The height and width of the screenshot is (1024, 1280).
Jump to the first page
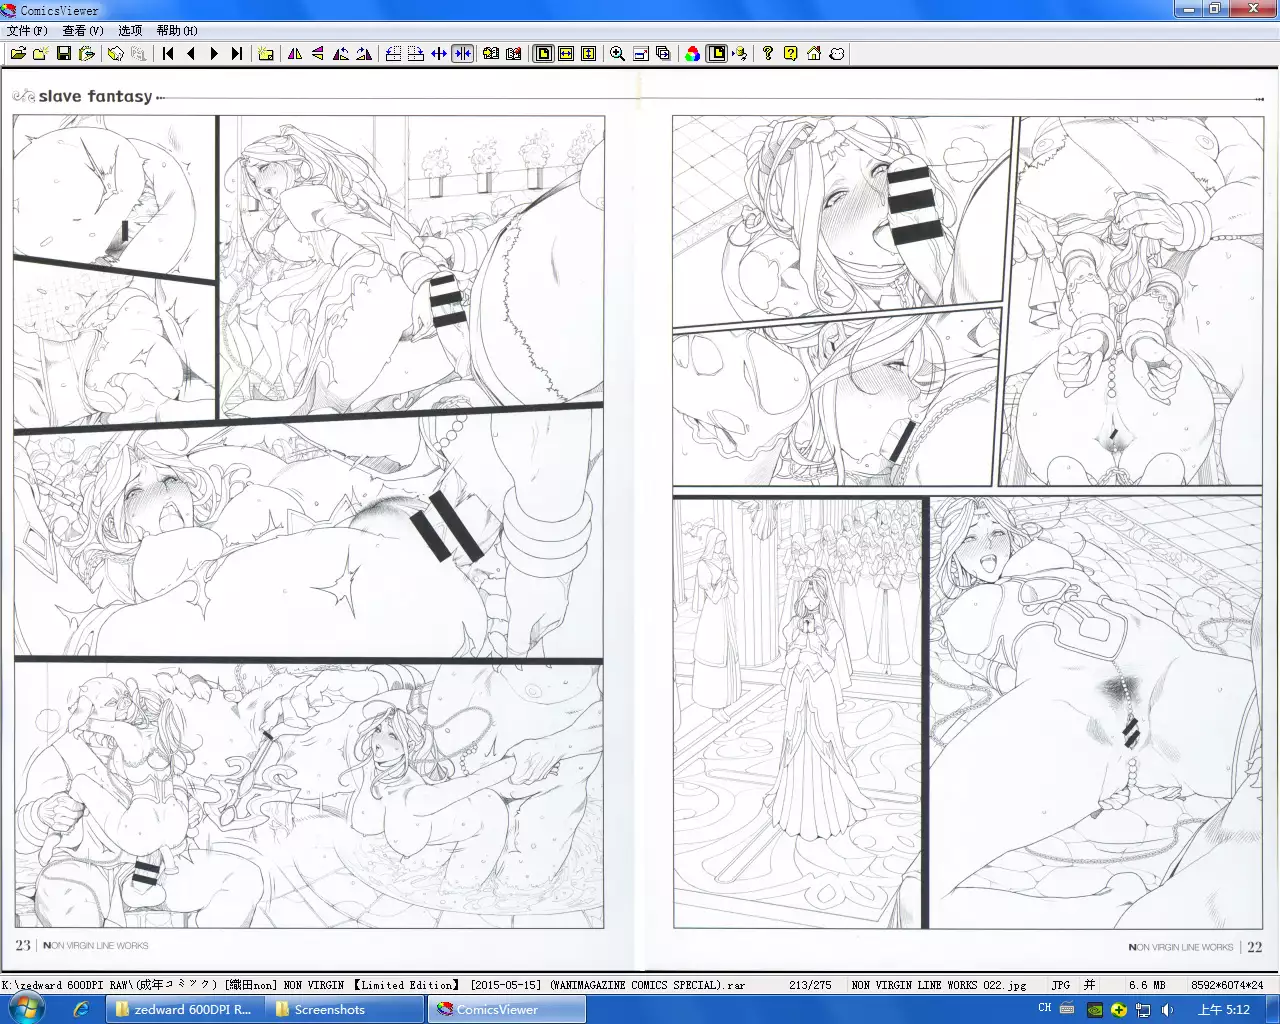pos(168,54)
